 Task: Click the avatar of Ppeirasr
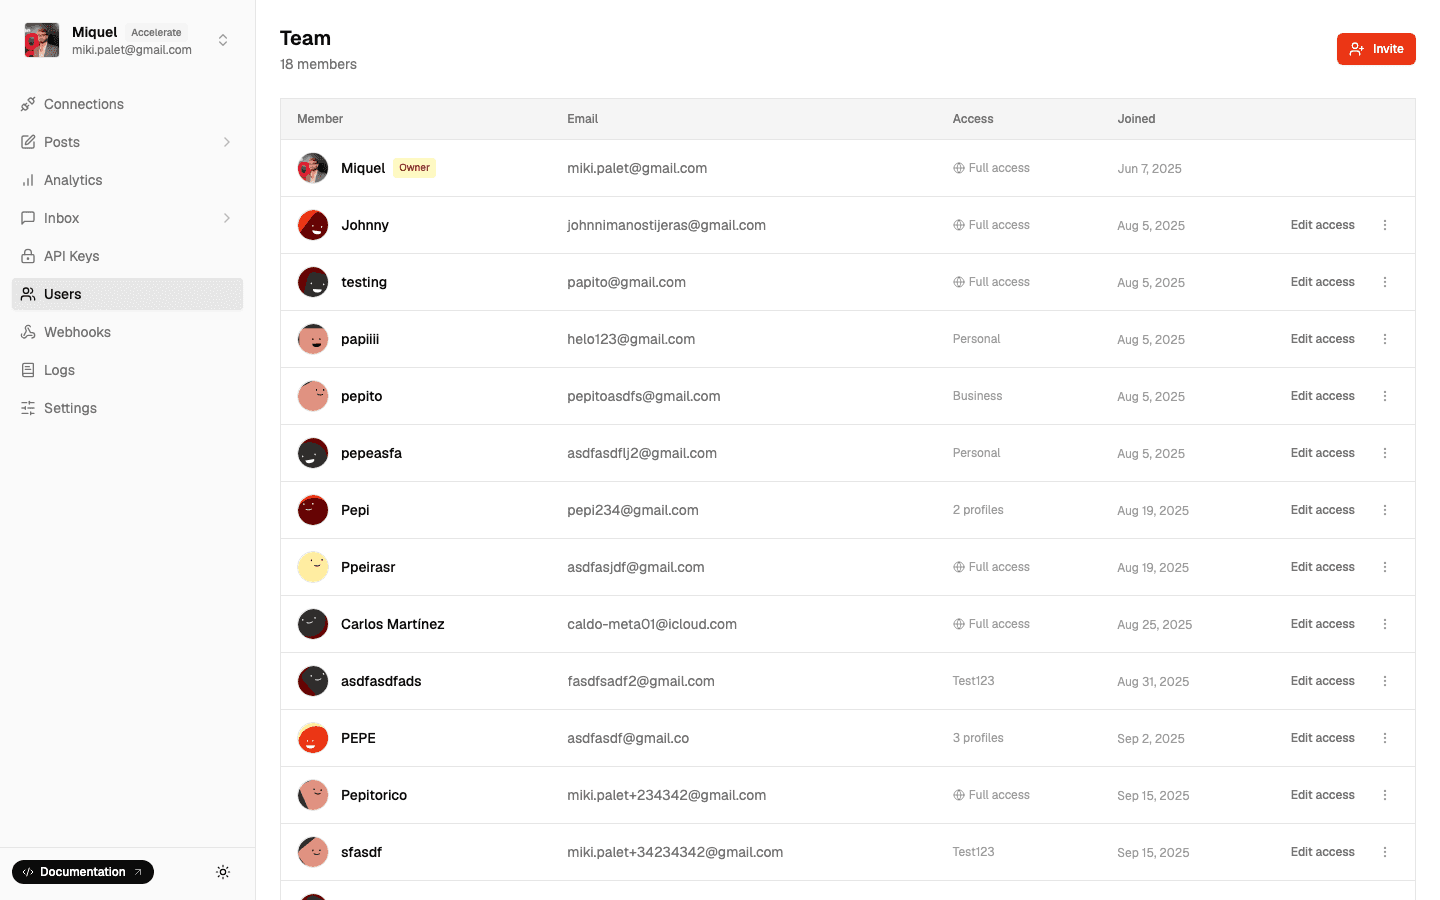tap(313, 567)
